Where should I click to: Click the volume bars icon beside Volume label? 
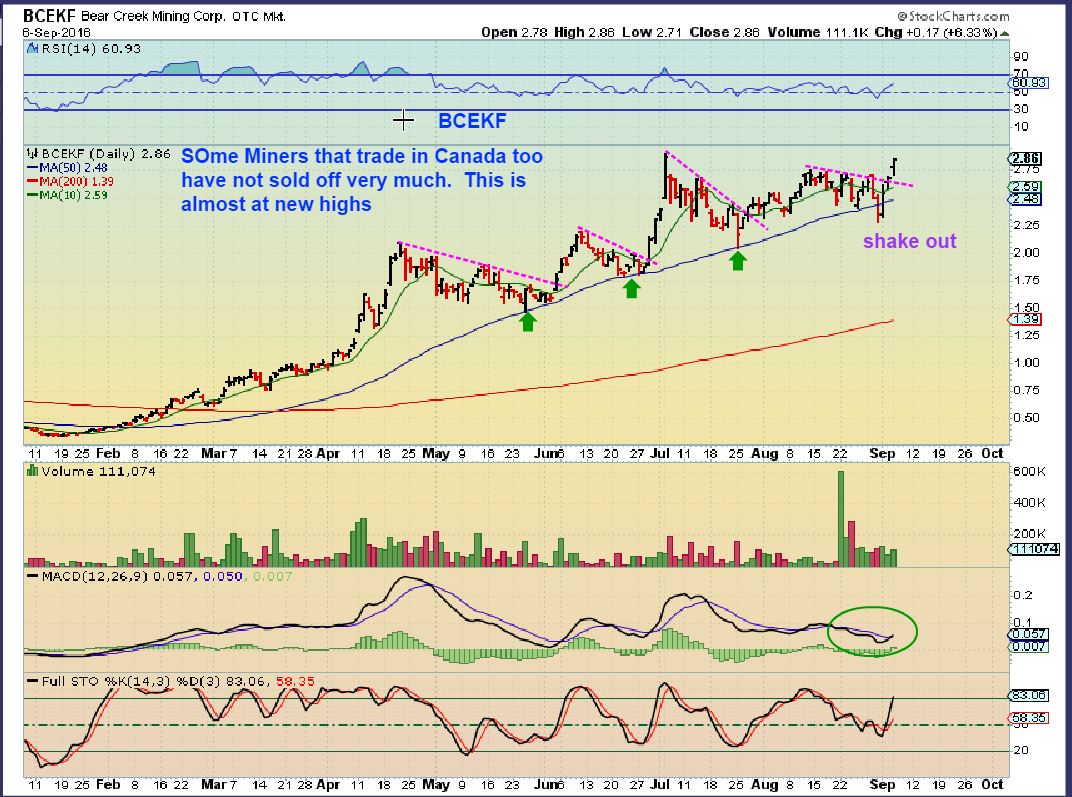point(32,471)
